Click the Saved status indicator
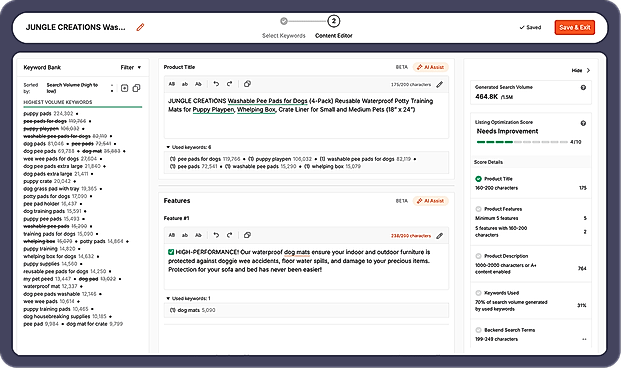This screenshot has height=368, width=621. click(x=530, y=27)
